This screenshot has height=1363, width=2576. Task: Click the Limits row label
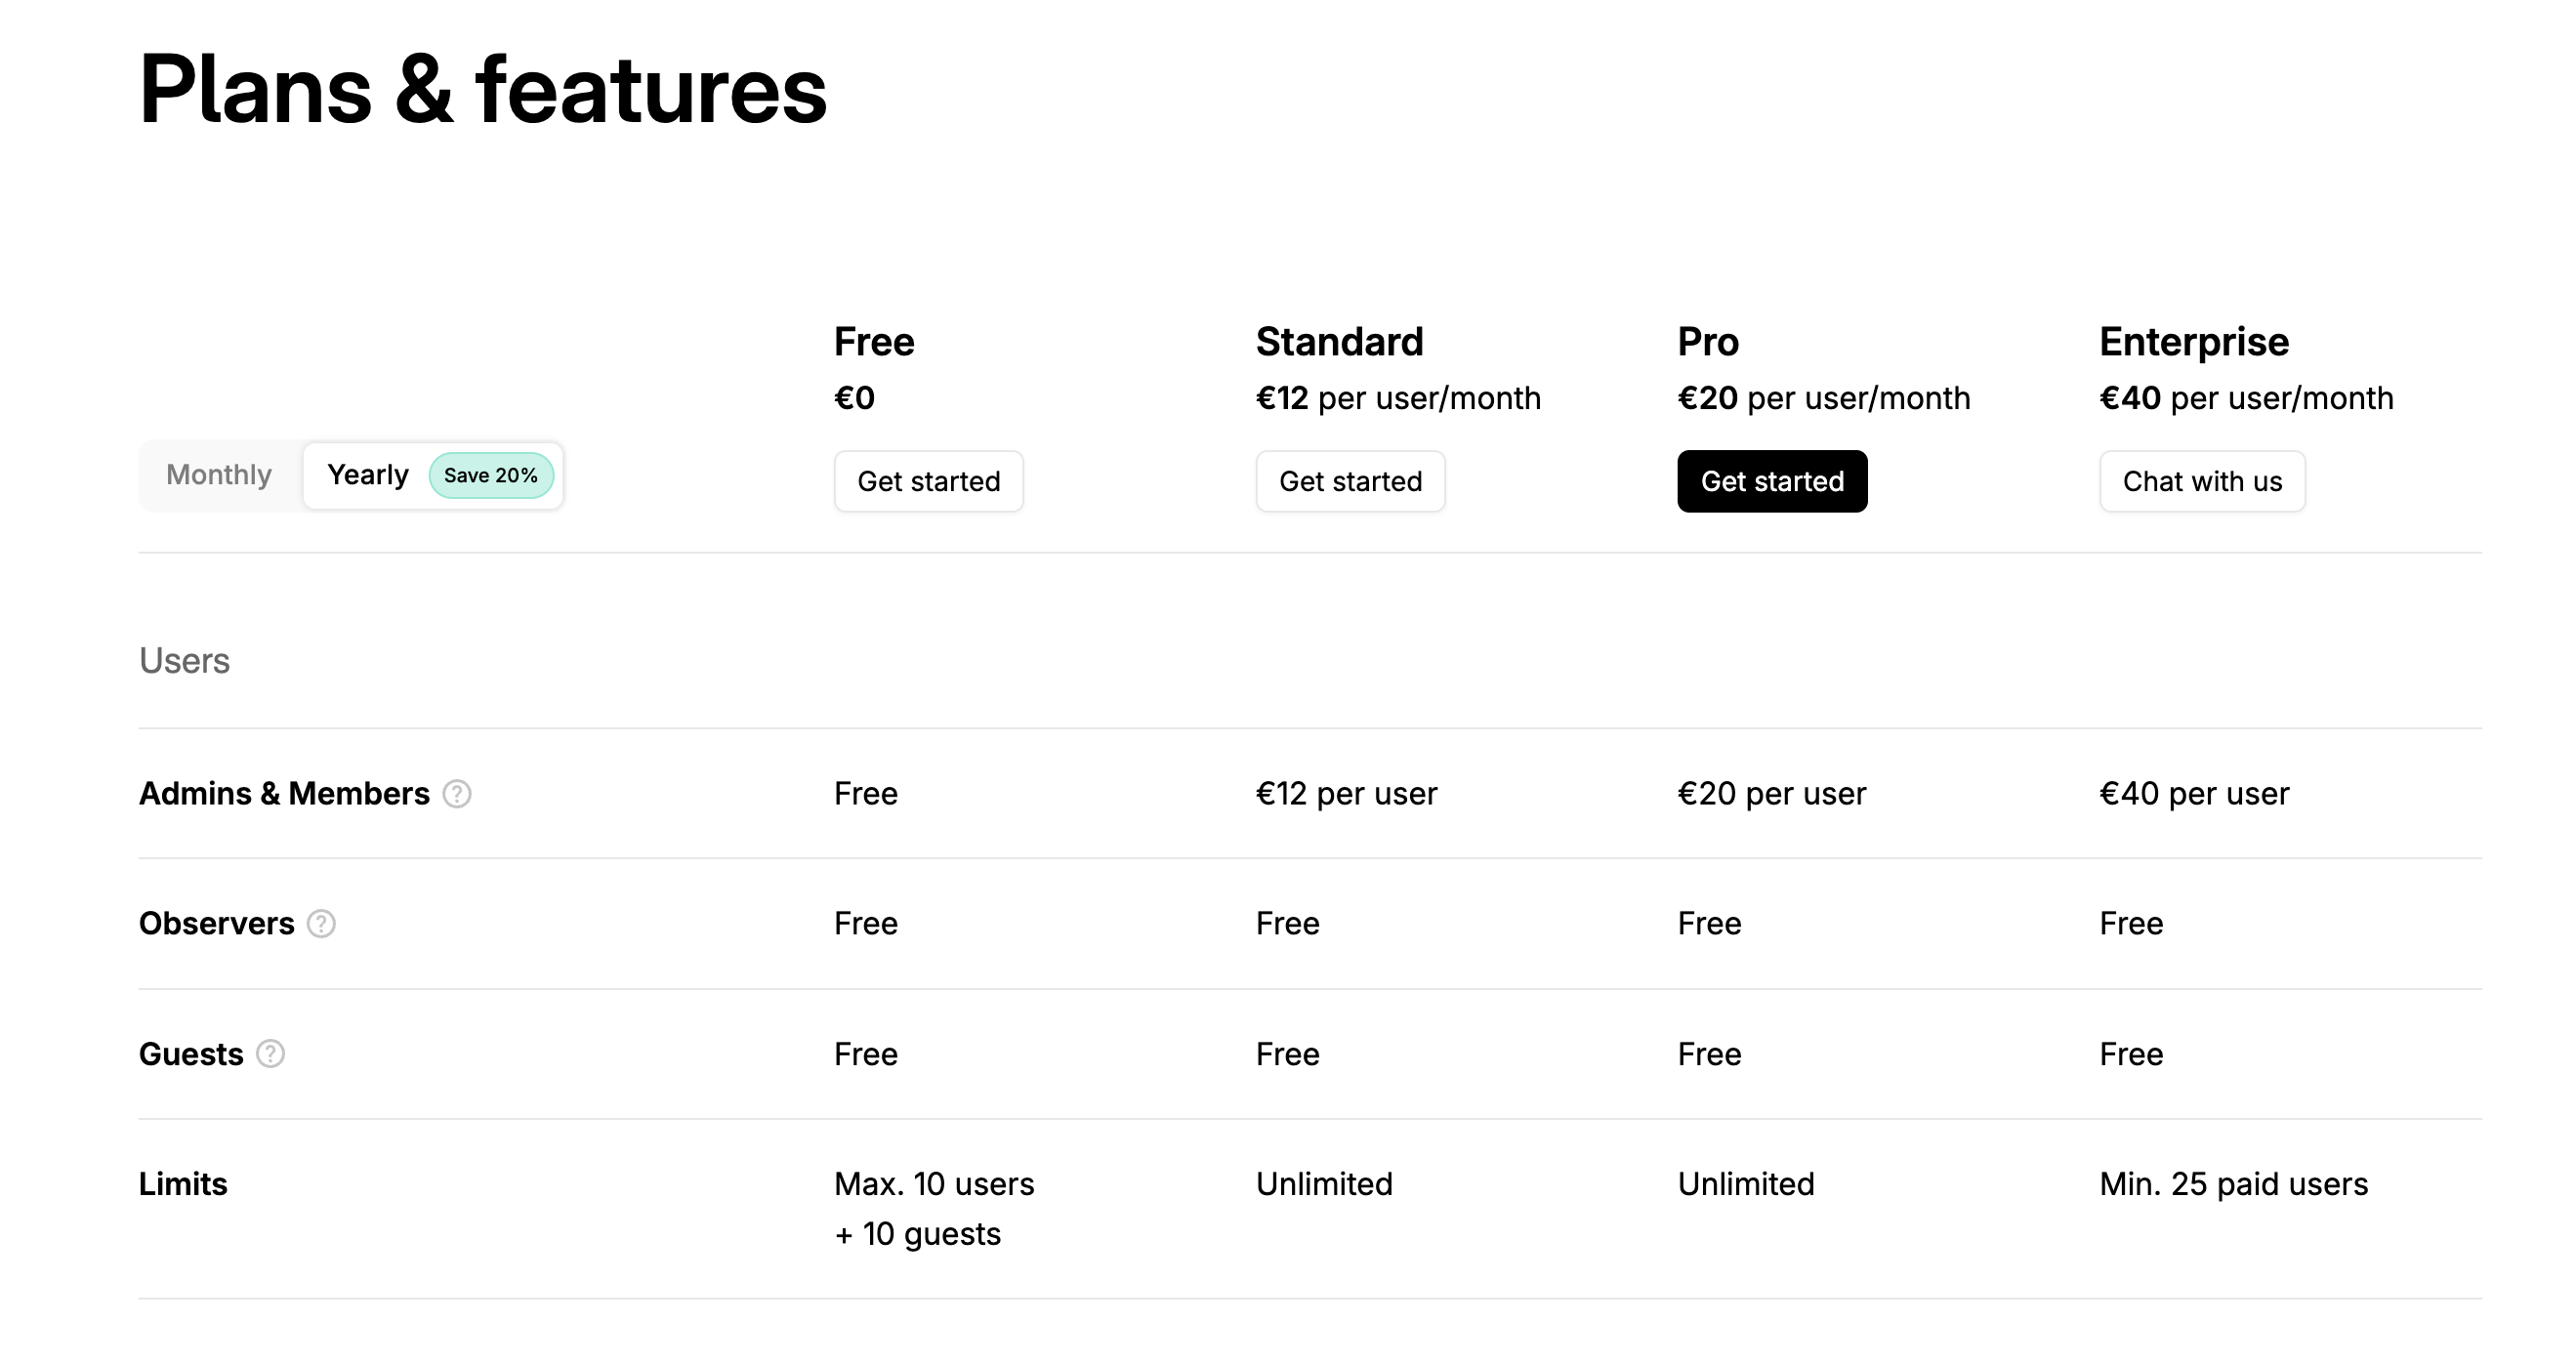point(183,1184)
